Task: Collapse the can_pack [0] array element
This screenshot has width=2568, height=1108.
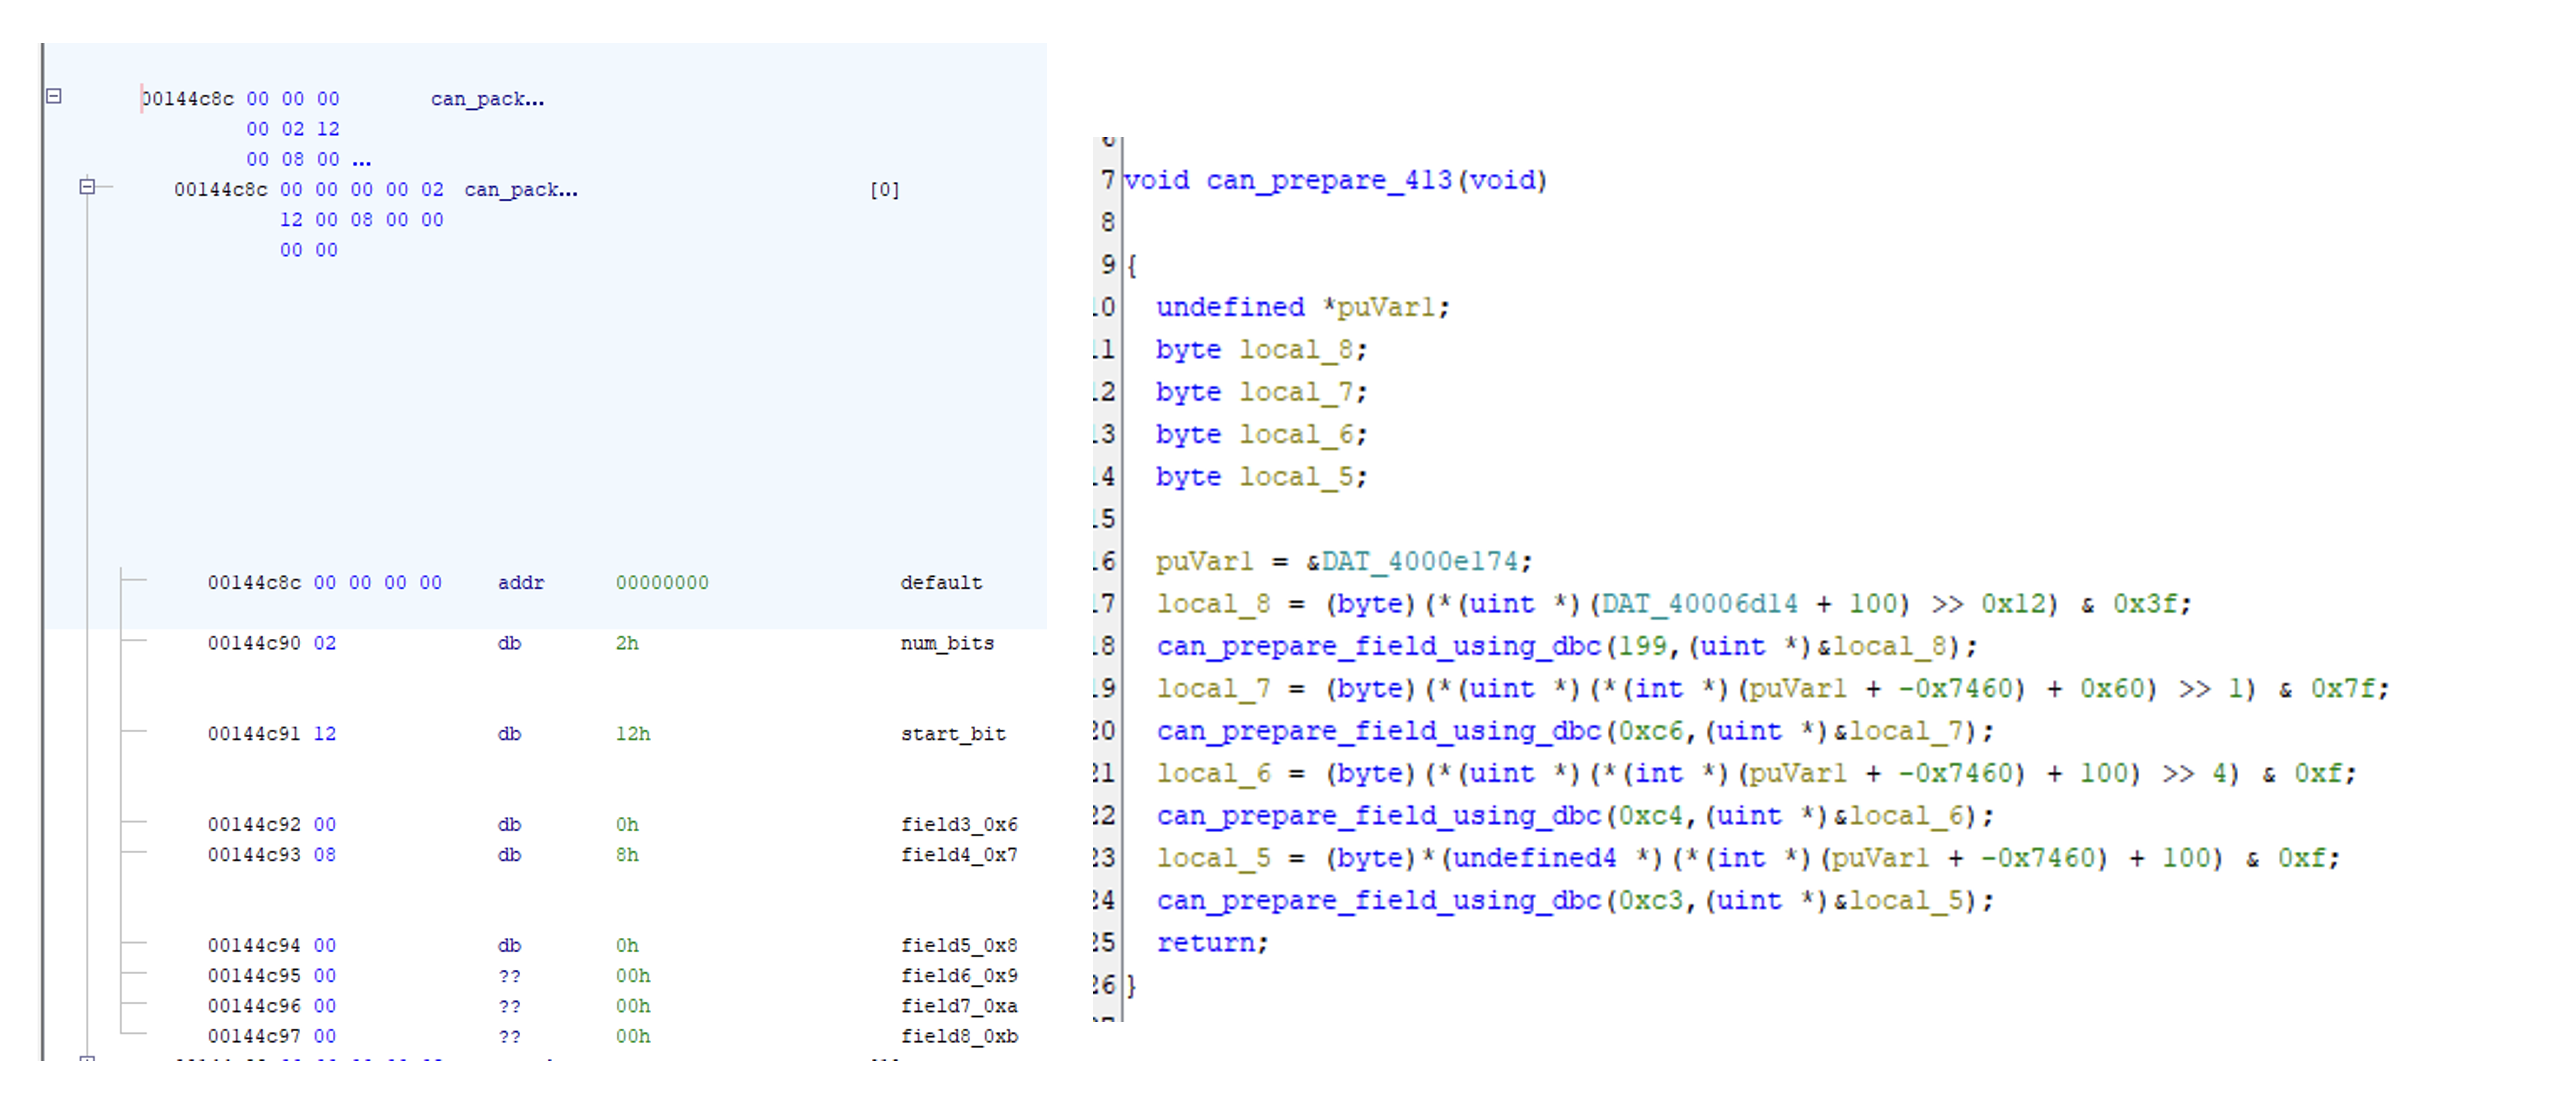Action: tap(87, 186)
